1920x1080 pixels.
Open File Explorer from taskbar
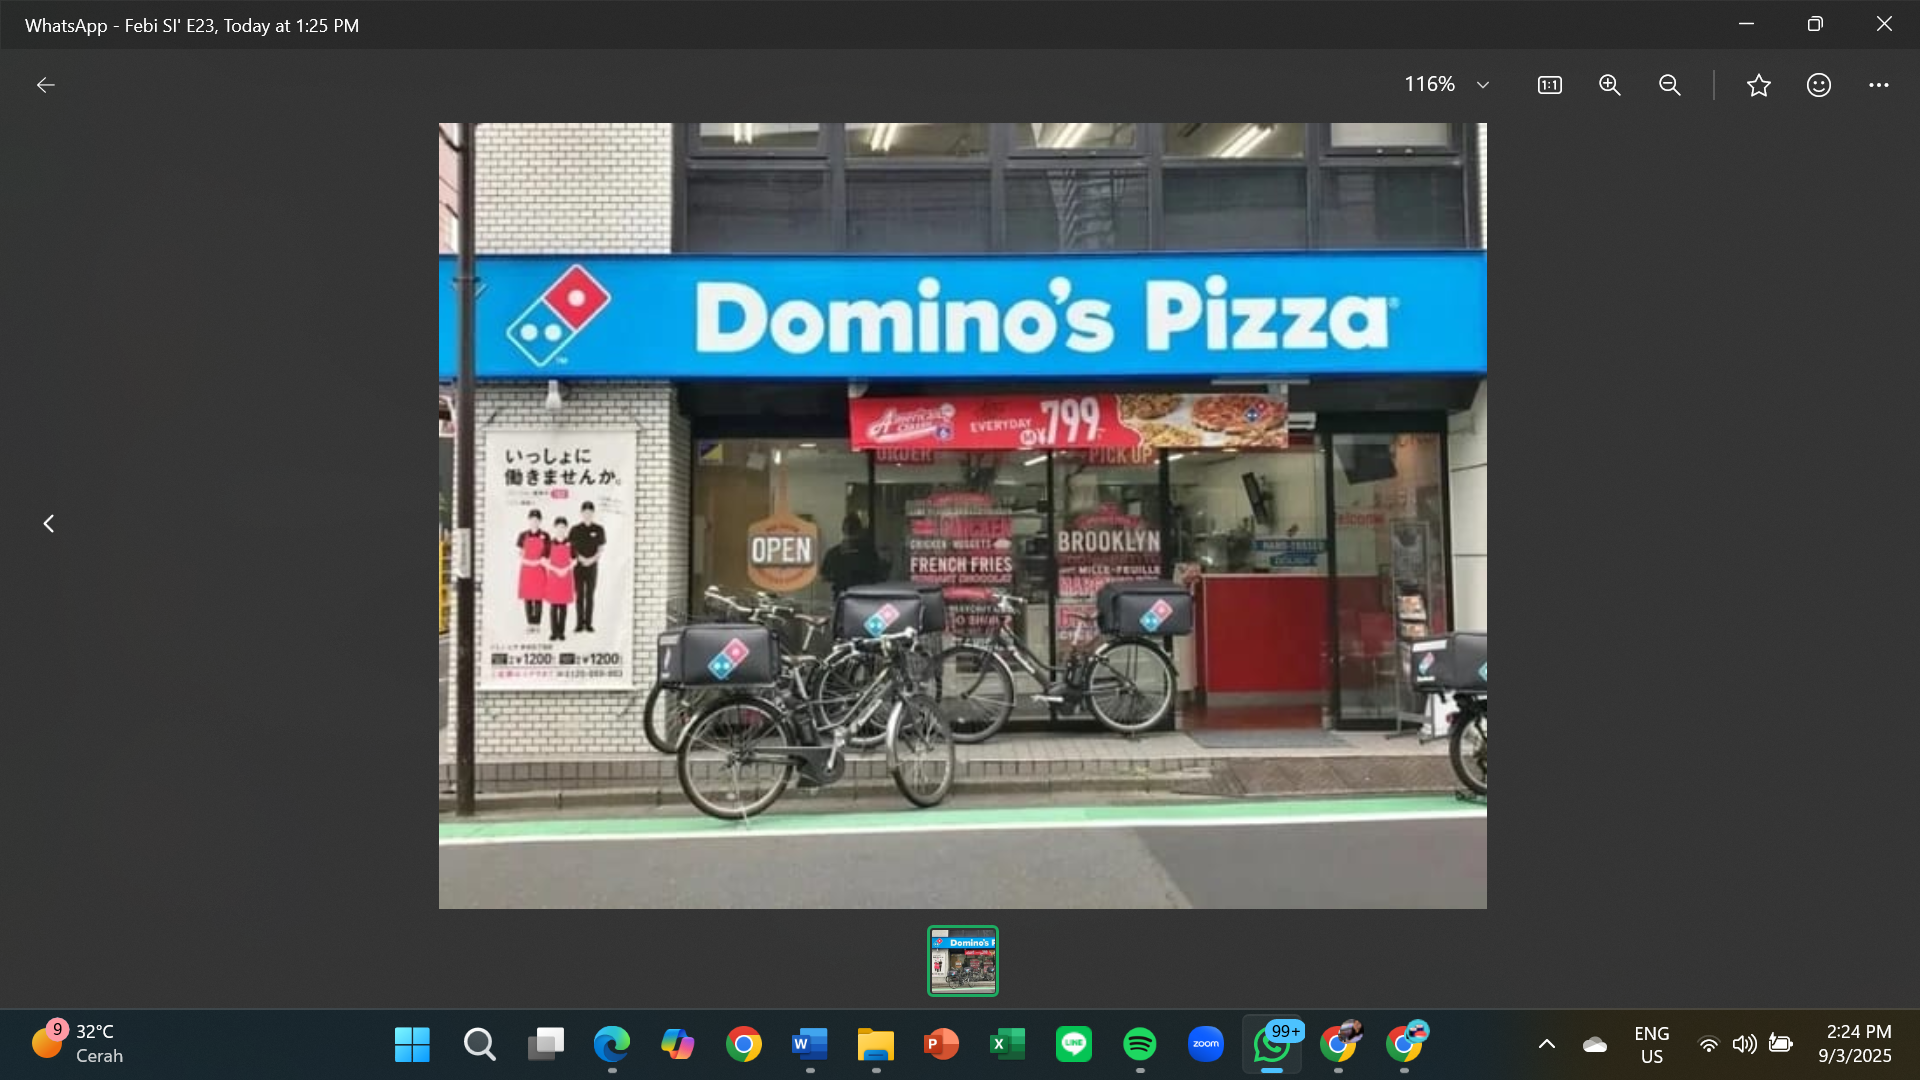coord(876,1044)
